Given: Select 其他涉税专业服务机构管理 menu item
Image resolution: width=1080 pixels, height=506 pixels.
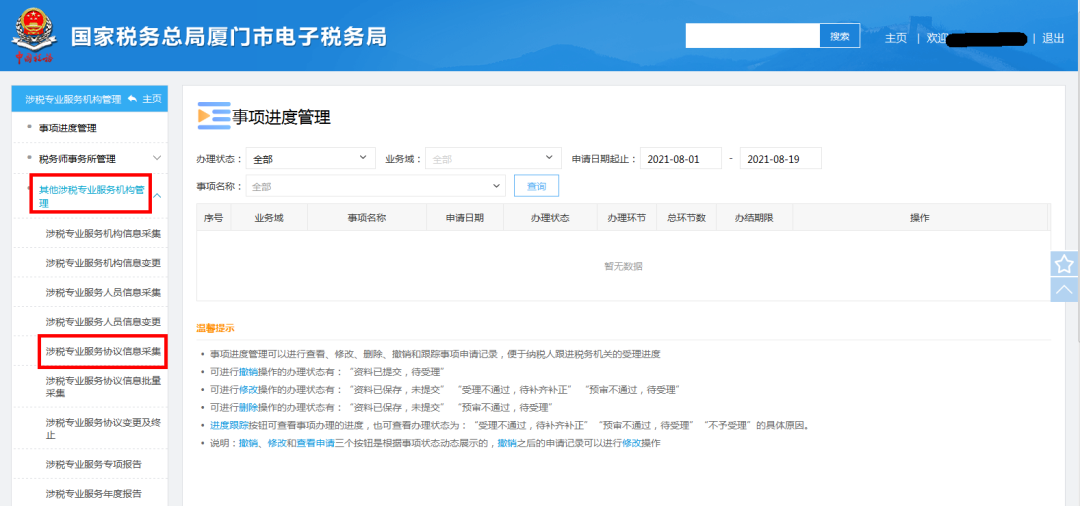Looking at the screenshot, I should click(x=91, y=196).
